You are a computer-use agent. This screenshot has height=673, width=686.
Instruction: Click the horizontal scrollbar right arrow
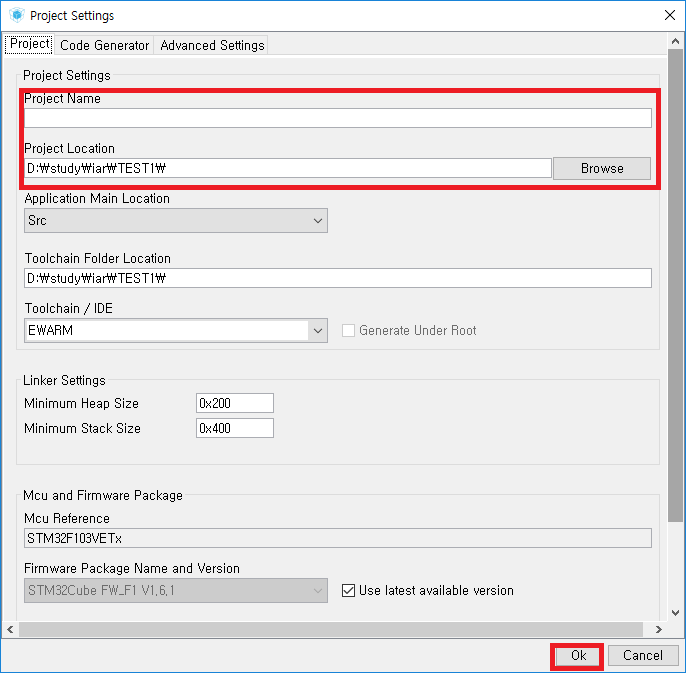pos(658,629)
